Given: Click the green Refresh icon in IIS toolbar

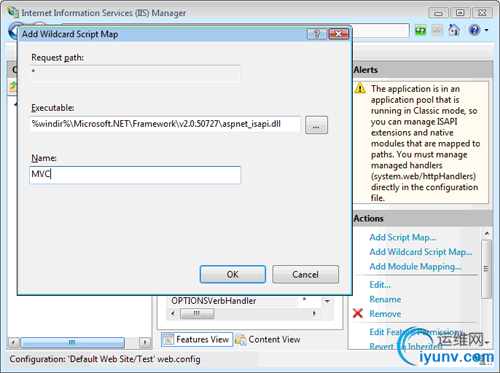Looking at the screenshot, I should tap(420, 30).
